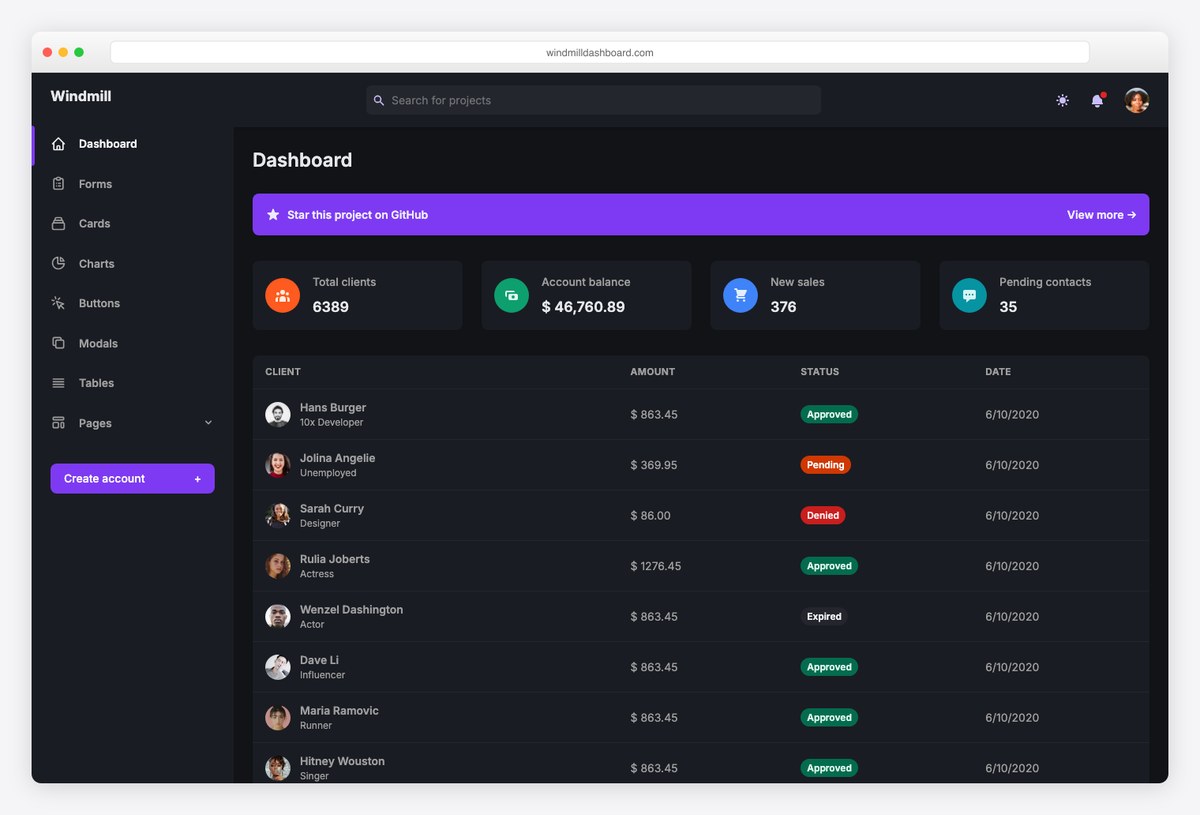Viewport: 1200px width, 815px height.
Task: Click the Cards icon in sidebar
Action: click(x=58, y=224)
